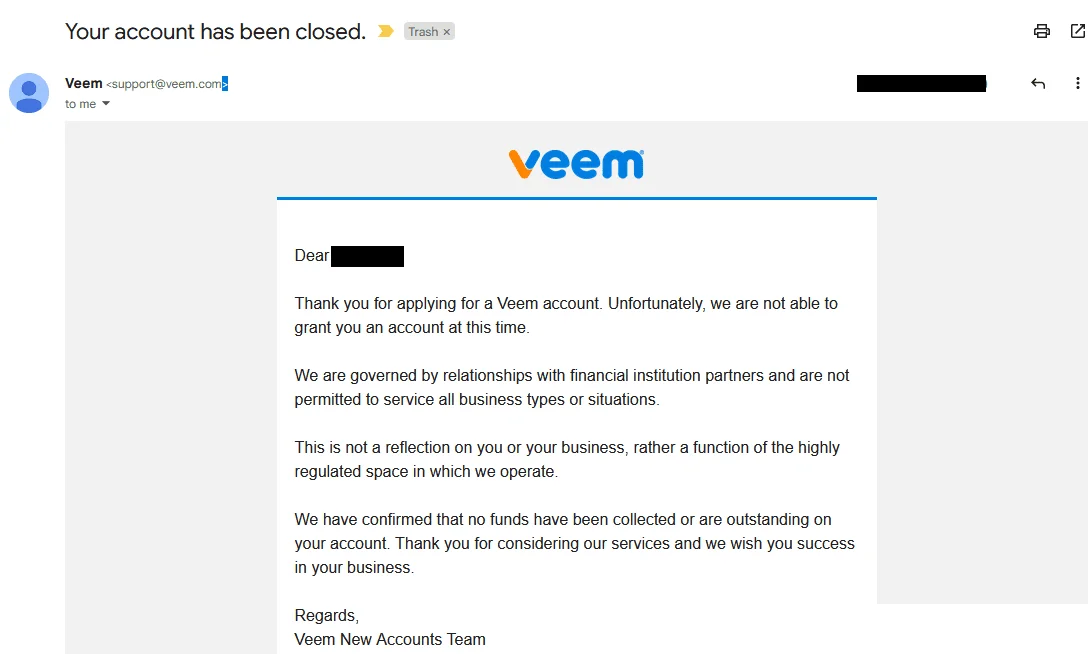Image resolution: width=1091 pixels, height=654 pixels.
Task: Click the "Thank you for applying" paragraph
Action: 566,315
